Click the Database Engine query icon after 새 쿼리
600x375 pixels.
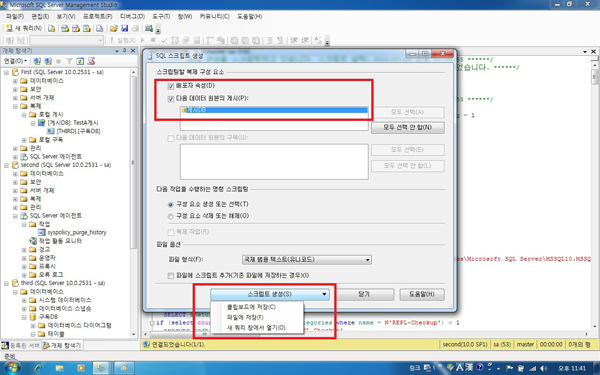[x=51, y=28]
